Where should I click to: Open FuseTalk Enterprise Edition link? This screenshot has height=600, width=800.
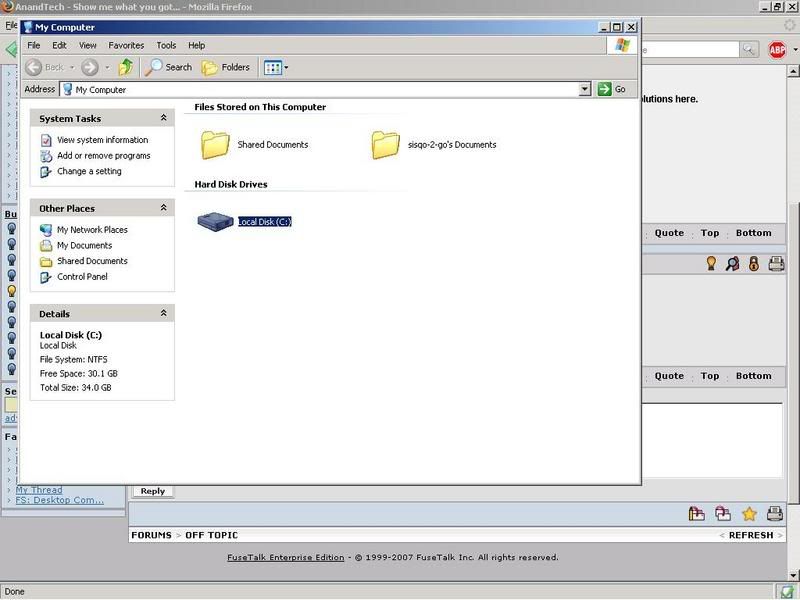click(x=285, y=558)
